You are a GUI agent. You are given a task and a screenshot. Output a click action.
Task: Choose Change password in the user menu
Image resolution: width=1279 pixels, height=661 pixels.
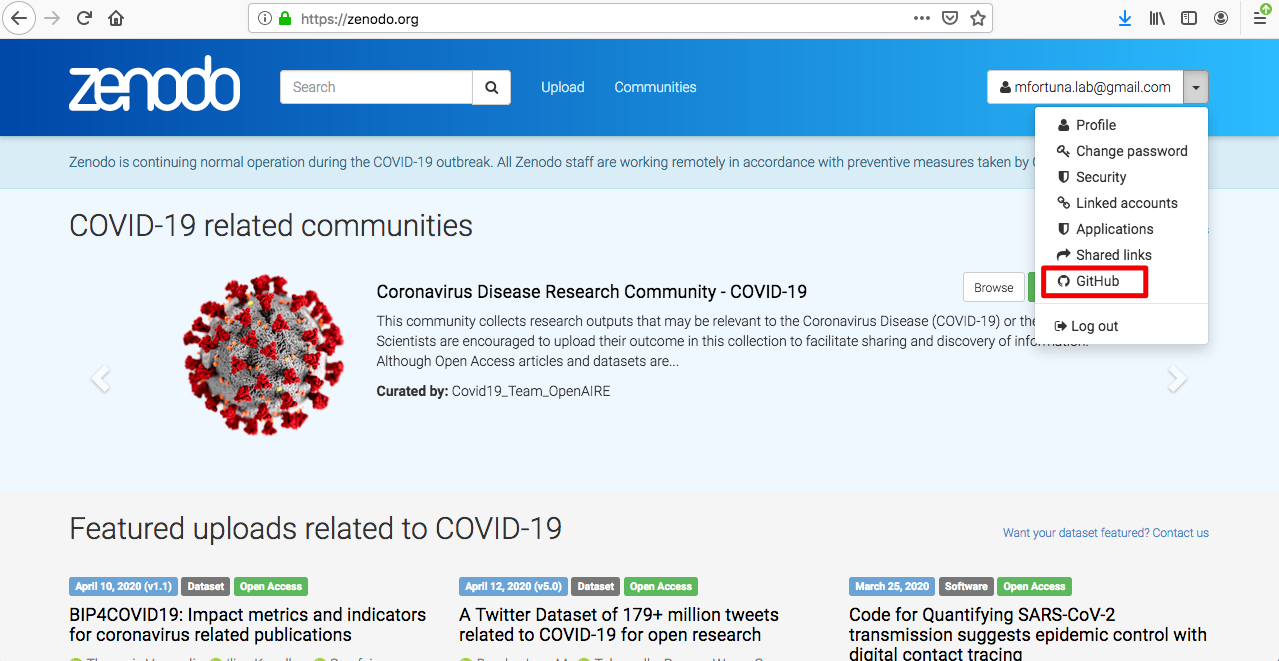(1122, 151)
